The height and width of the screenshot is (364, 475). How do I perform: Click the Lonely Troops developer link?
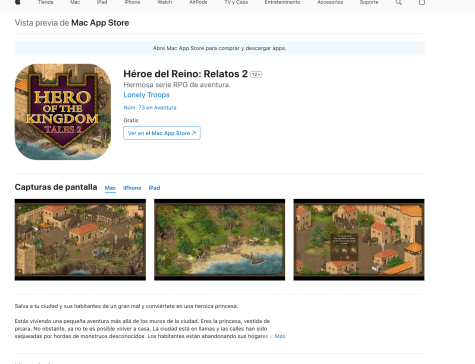146,95
